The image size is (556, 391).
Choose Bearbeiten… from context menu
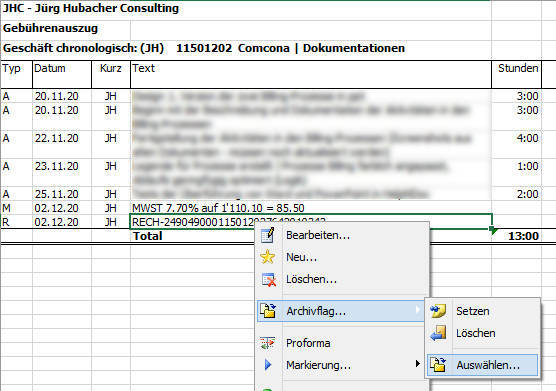click(x=318, y=235)
